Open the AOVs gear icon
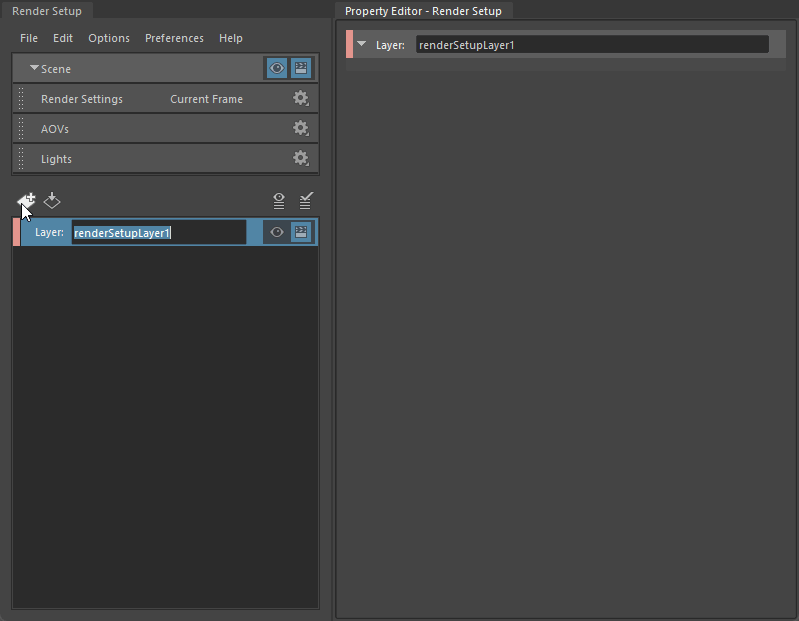 (300, 129)
